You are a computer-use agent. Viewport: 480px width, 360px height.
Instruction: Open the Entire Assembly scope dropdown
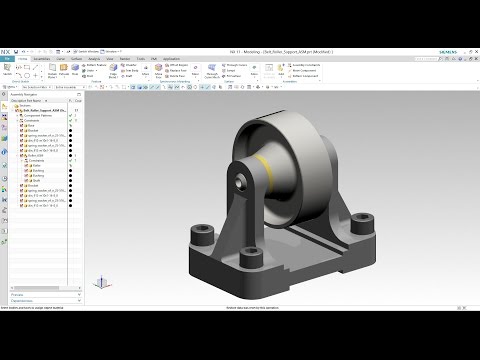click(70, 87)
